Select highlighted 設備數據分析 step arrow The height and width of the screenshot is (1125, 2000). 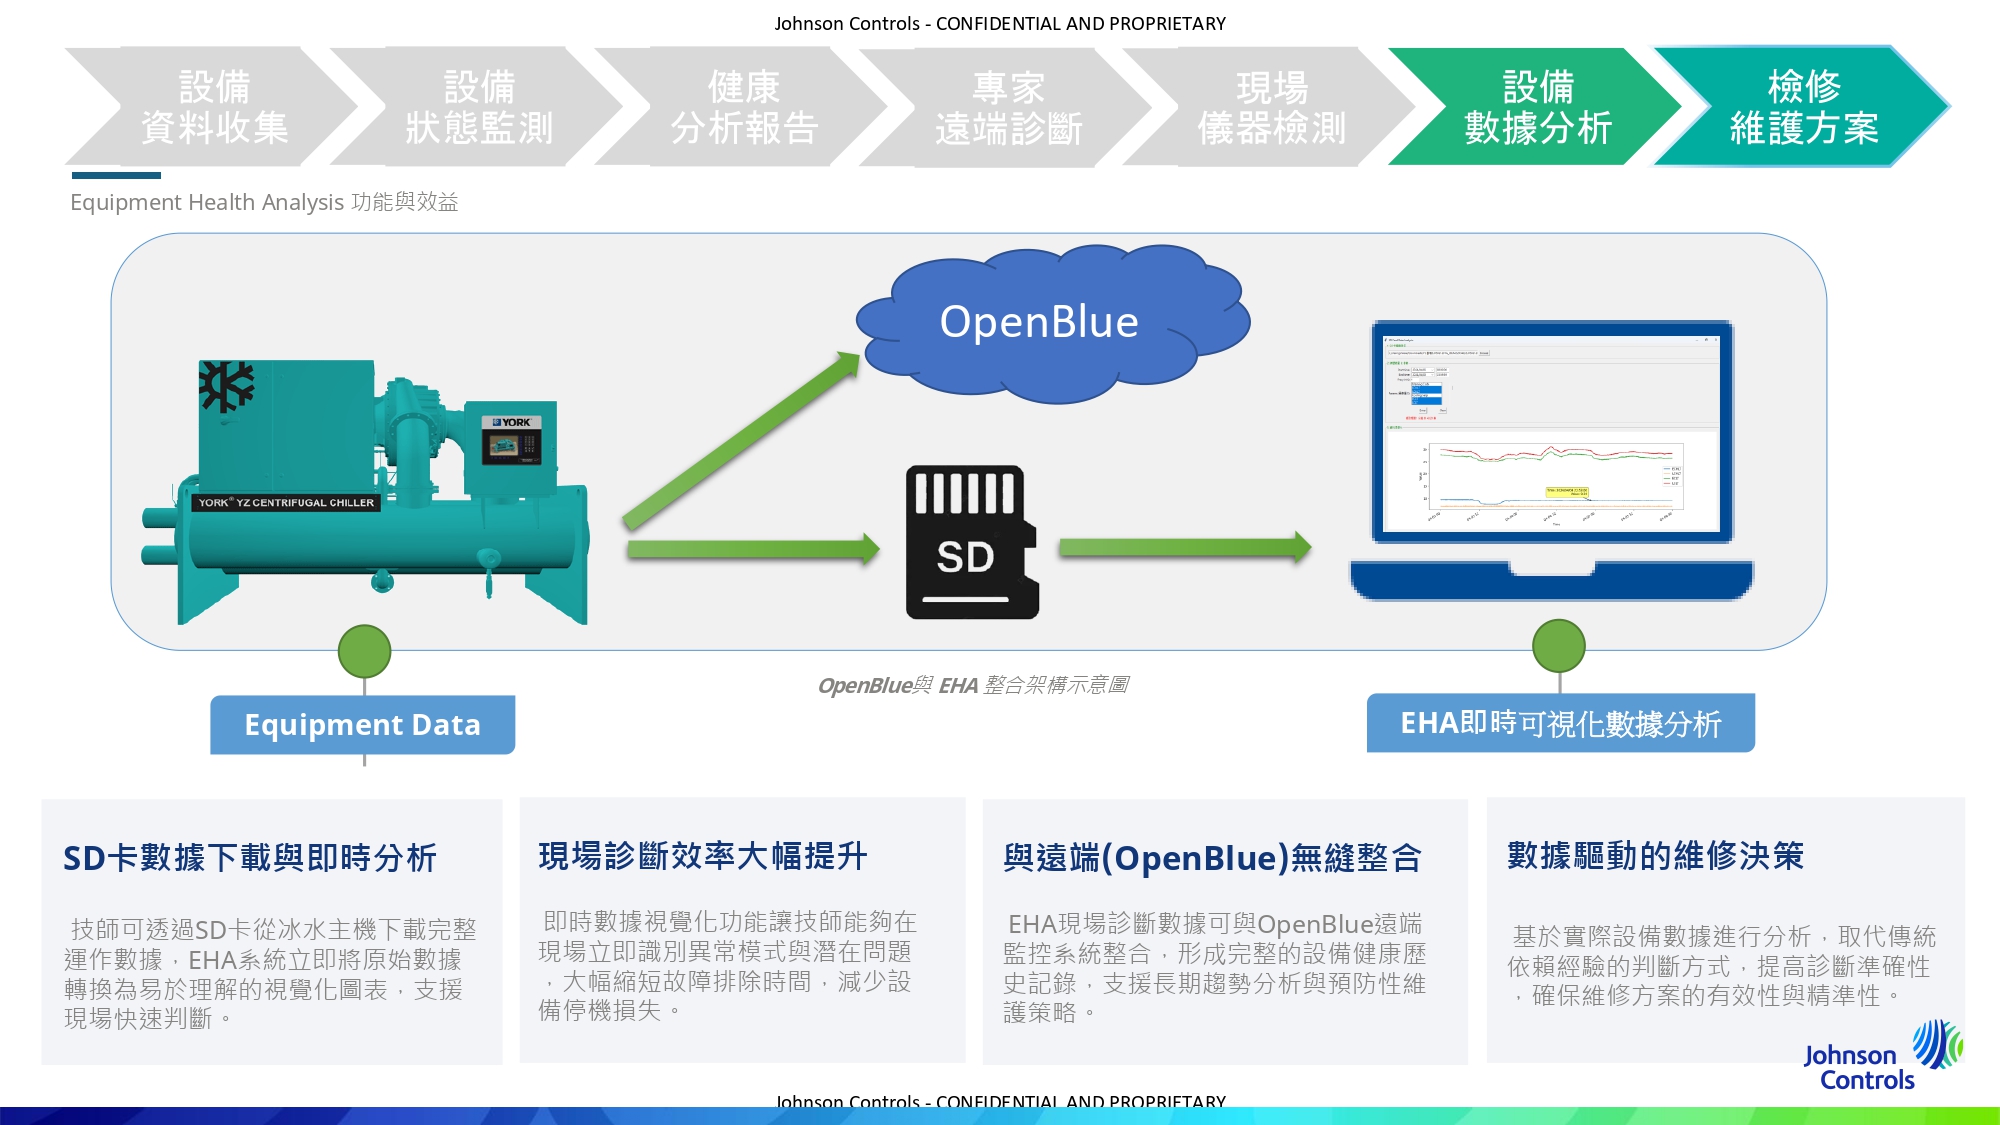1537,107
